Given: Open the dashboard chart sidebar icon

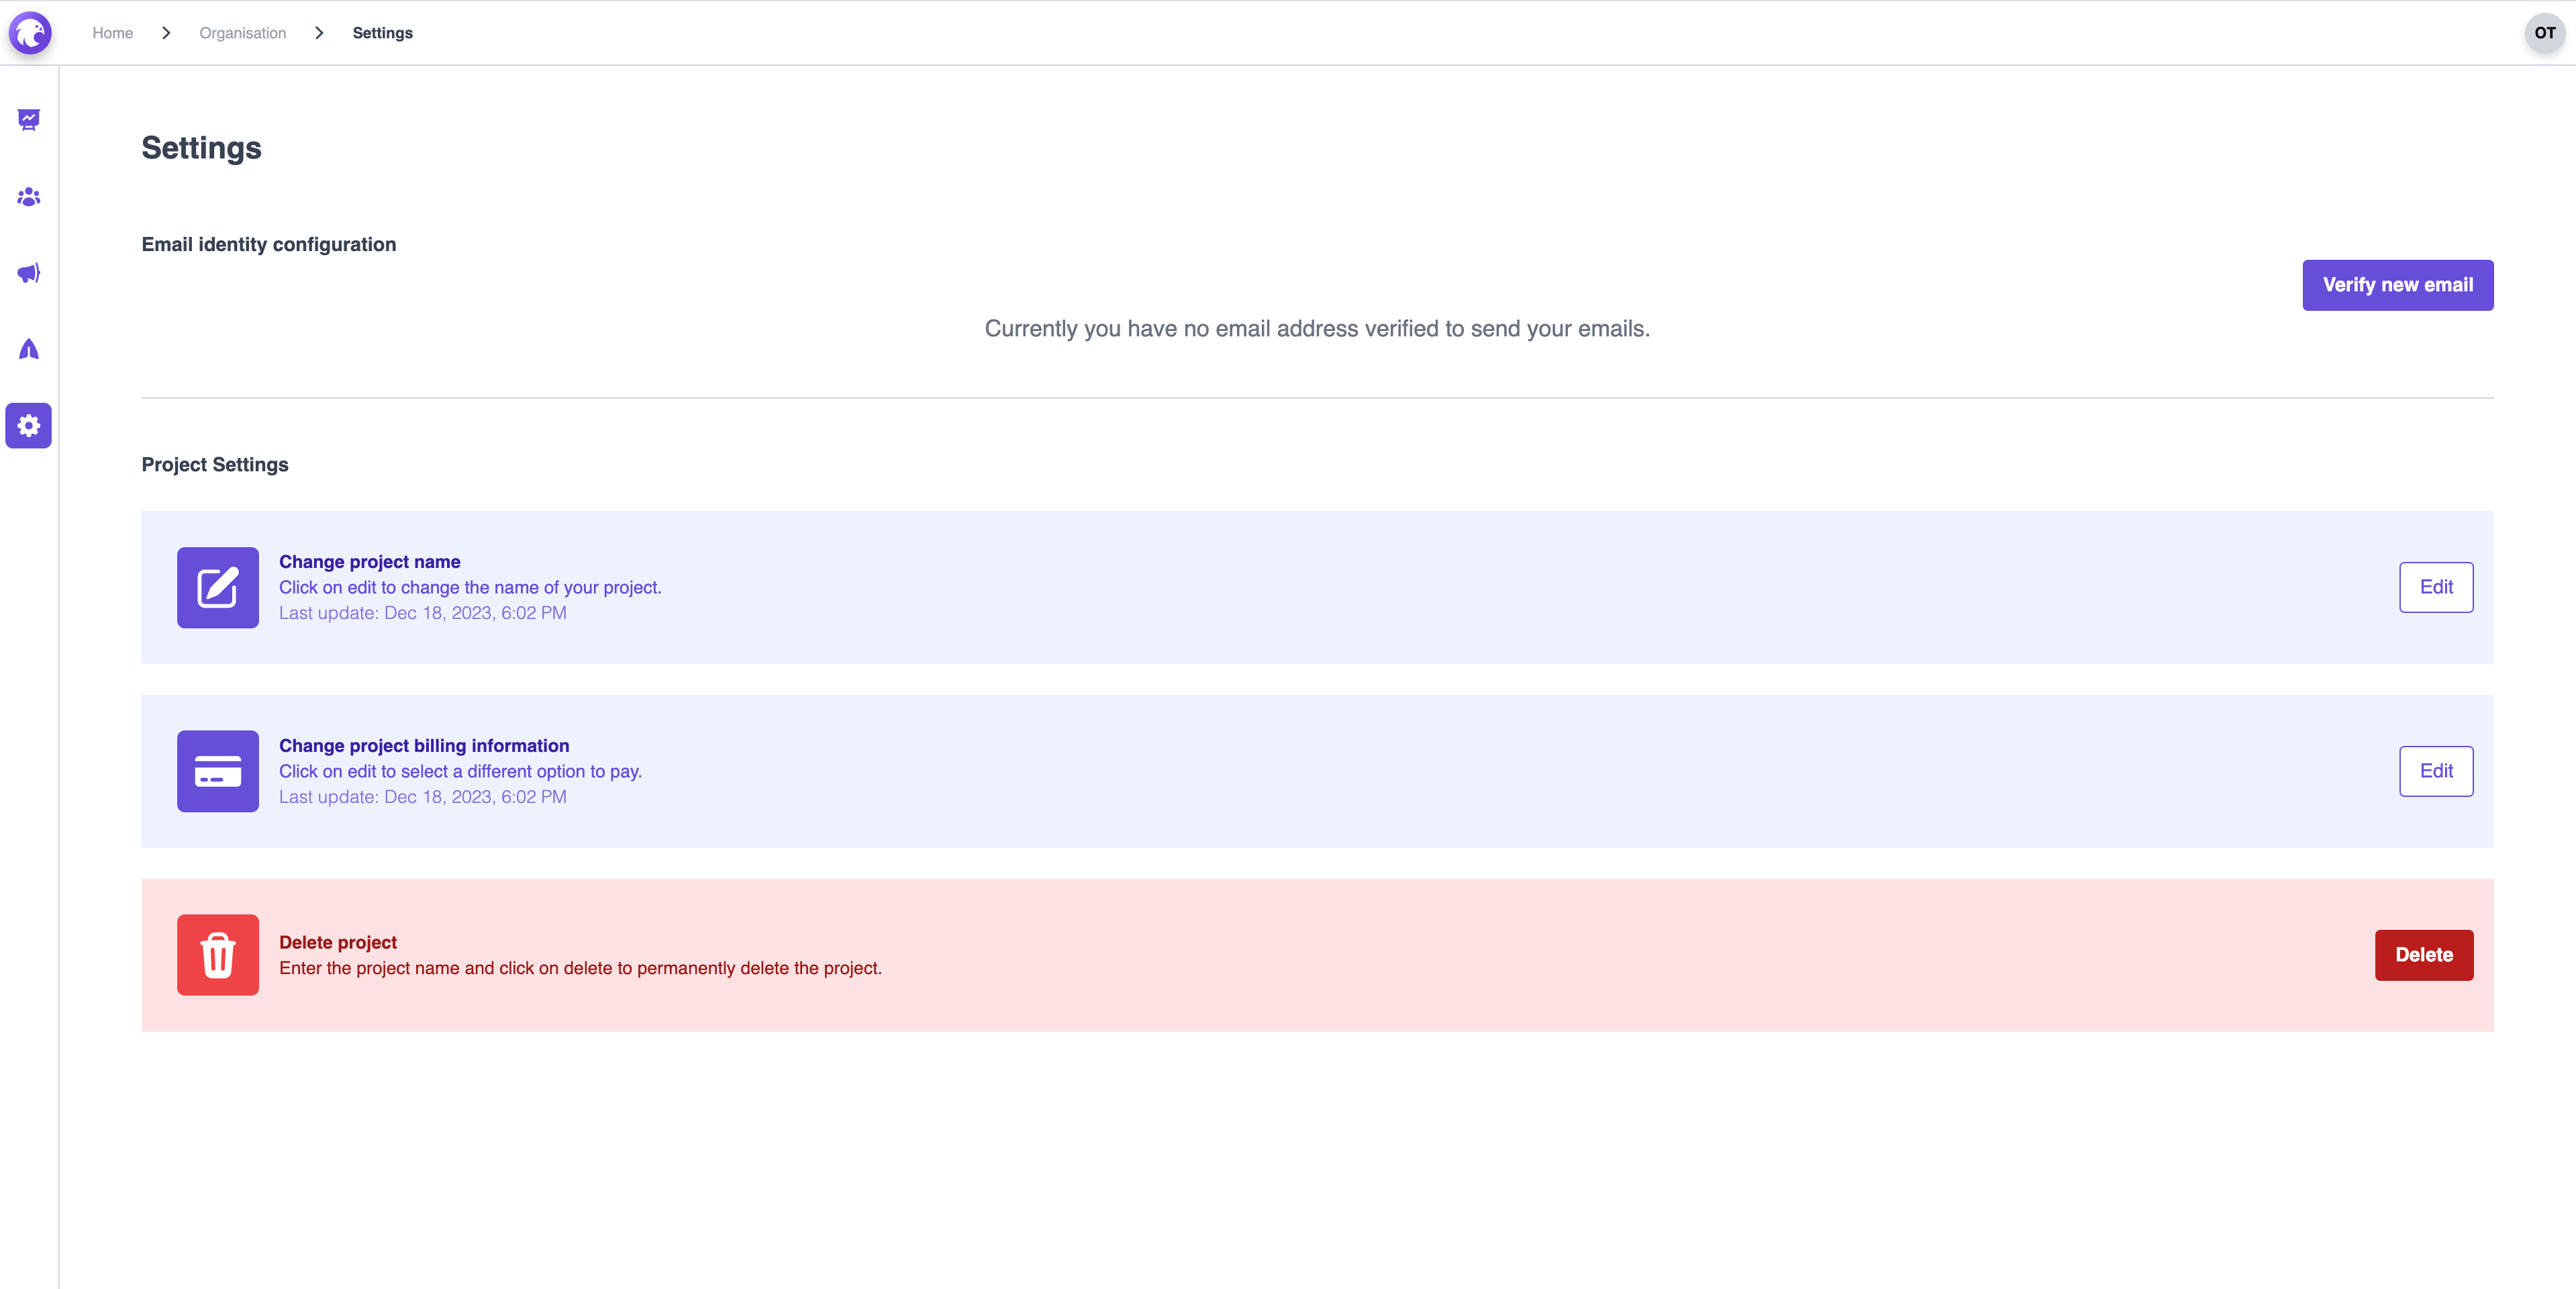Looking at the screenshot, I should pos(29,120).
